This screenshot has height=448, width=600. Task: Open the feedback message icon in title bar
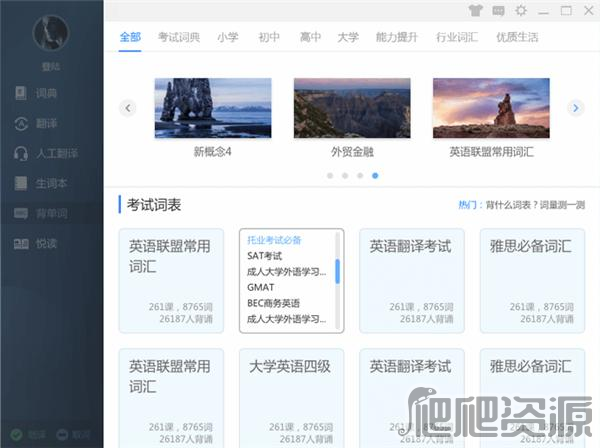point(498,11)
